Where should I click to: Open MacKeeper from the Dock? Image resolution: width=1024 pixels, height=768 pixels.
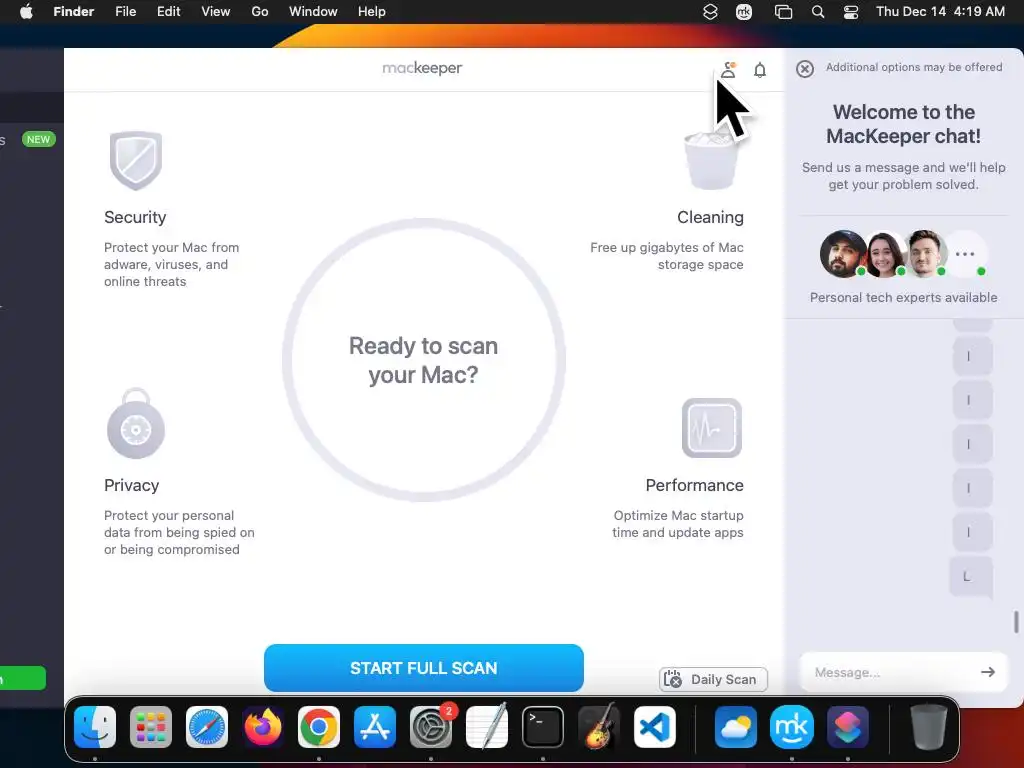[x=792, y=727]
